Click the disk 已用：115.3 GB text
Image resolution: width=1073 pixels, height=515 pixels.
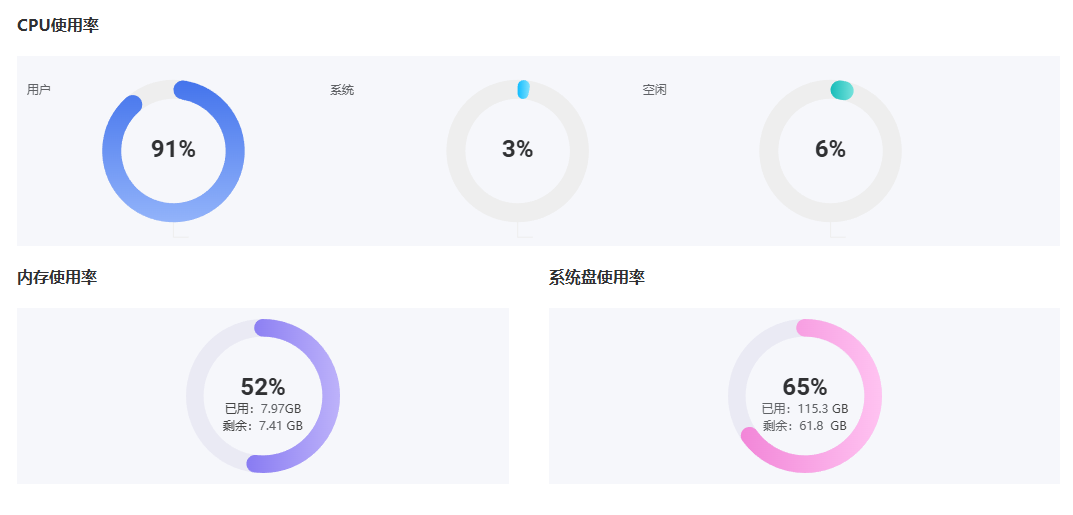pyautogui.click(x=805, y=409)
